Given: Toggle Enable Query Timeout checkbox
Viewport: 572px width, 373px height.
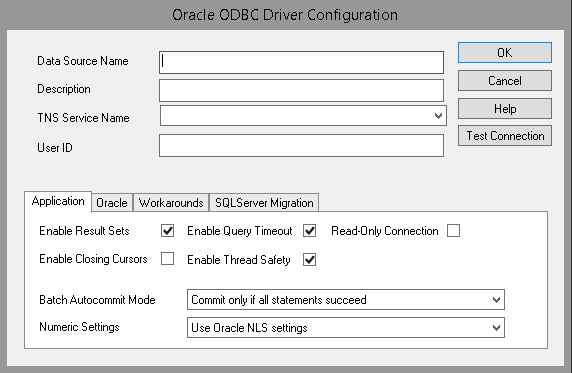Looking at the screenshot, I should pyautogui.click(x=309, y=231).
